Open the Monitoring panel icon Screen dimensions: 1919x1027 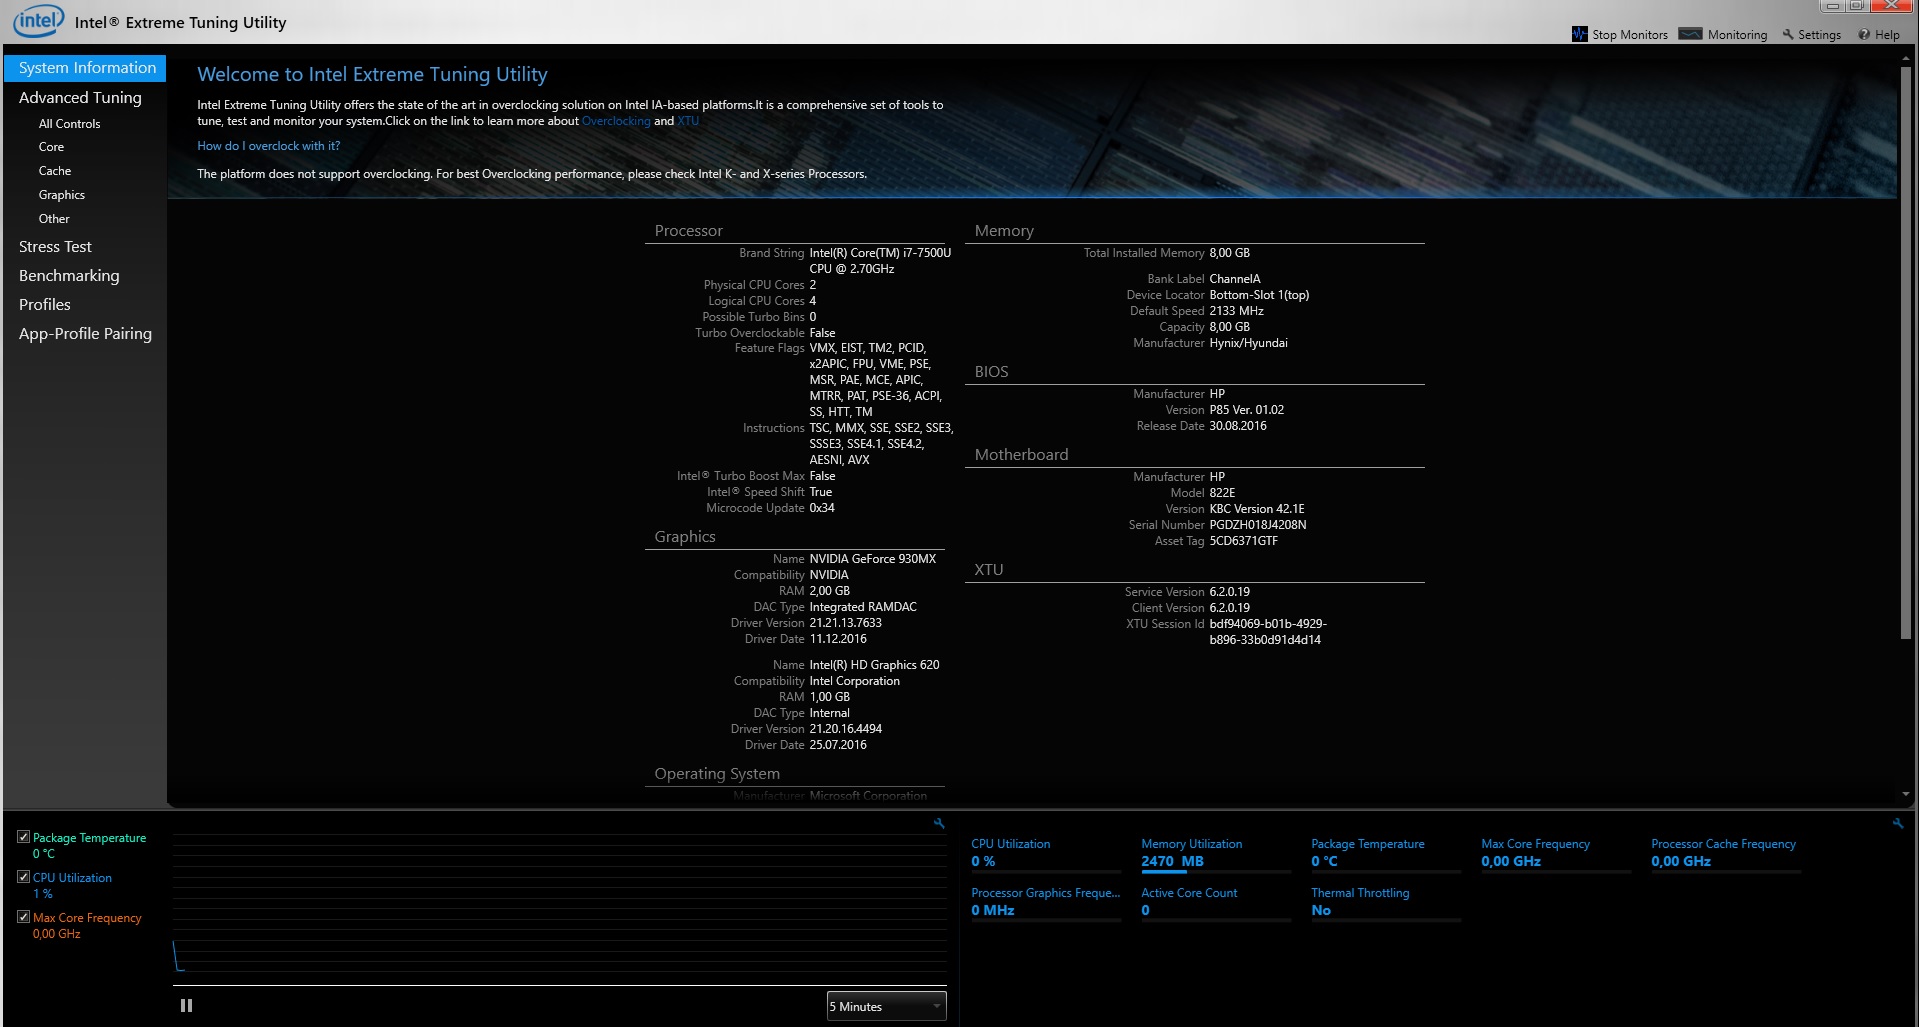click(1690, 34)
